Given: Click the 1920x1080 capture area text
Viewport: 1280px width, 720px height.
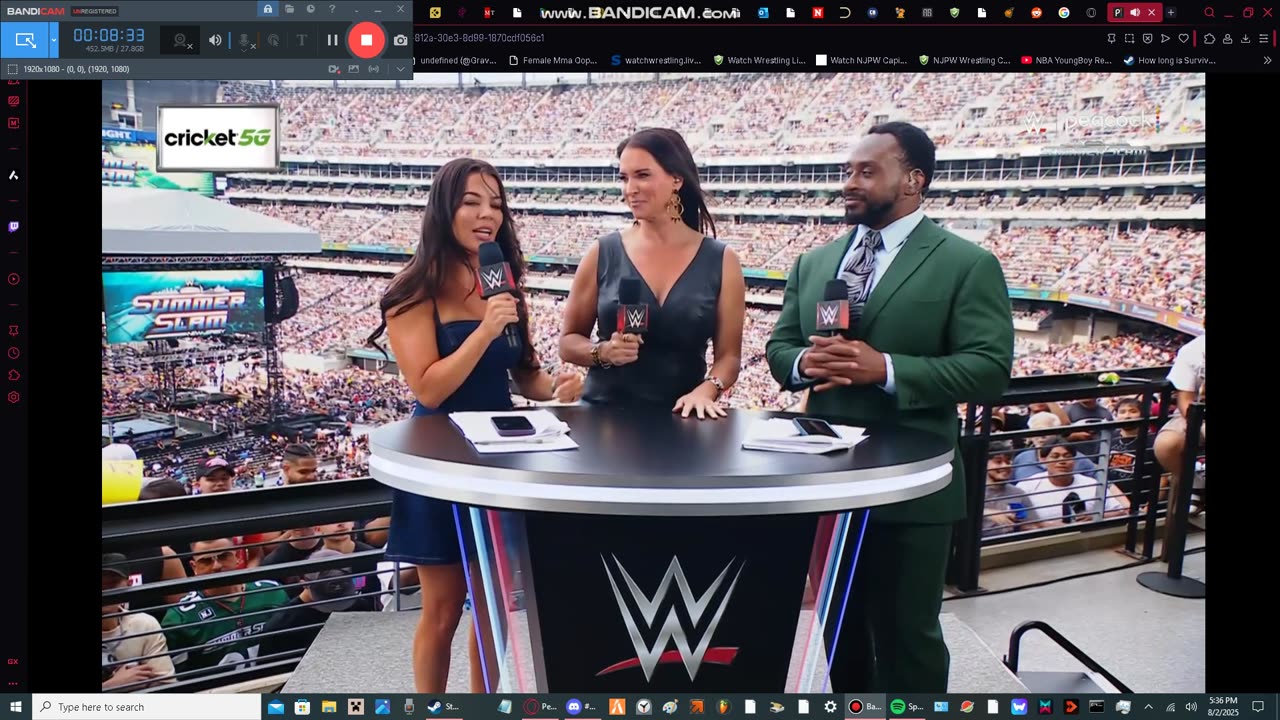Looking at the screenshot, I should pos(75,69).
